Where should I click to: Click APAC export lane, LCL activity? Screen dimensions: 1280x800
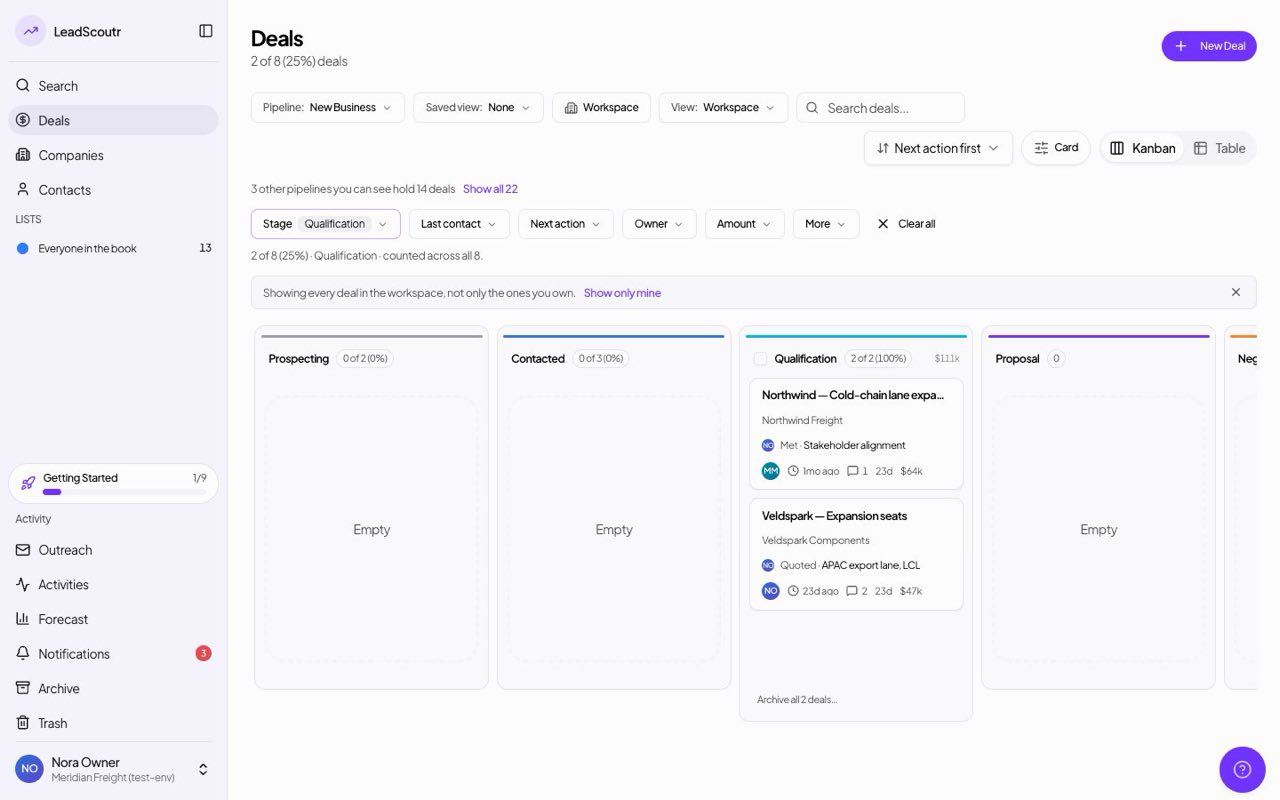pos(870,566)
